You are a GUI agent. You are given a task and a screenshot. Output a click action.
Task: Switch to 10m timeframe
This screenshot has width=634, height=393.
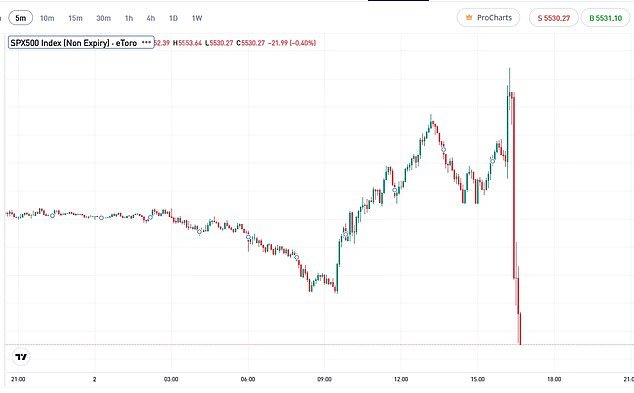point(47,18)
